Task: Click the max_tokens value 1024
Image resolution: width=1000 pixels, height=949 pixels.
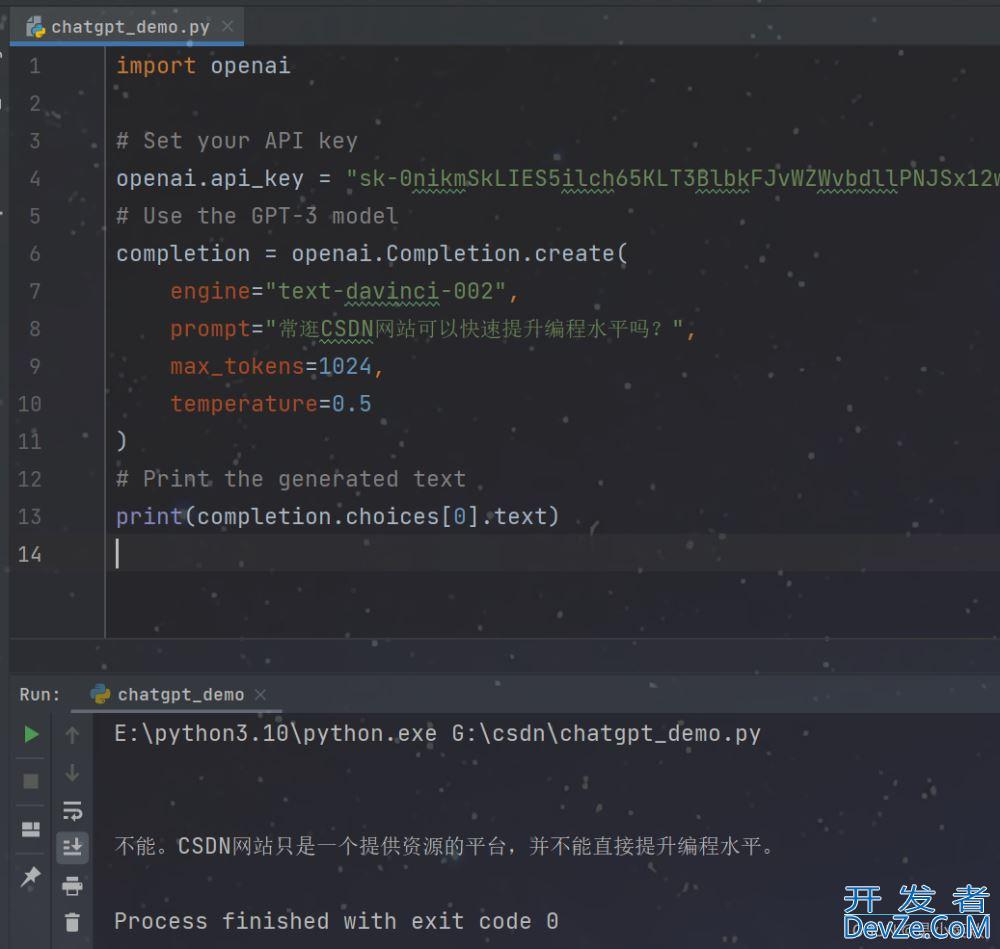Action: coord(345,367)
